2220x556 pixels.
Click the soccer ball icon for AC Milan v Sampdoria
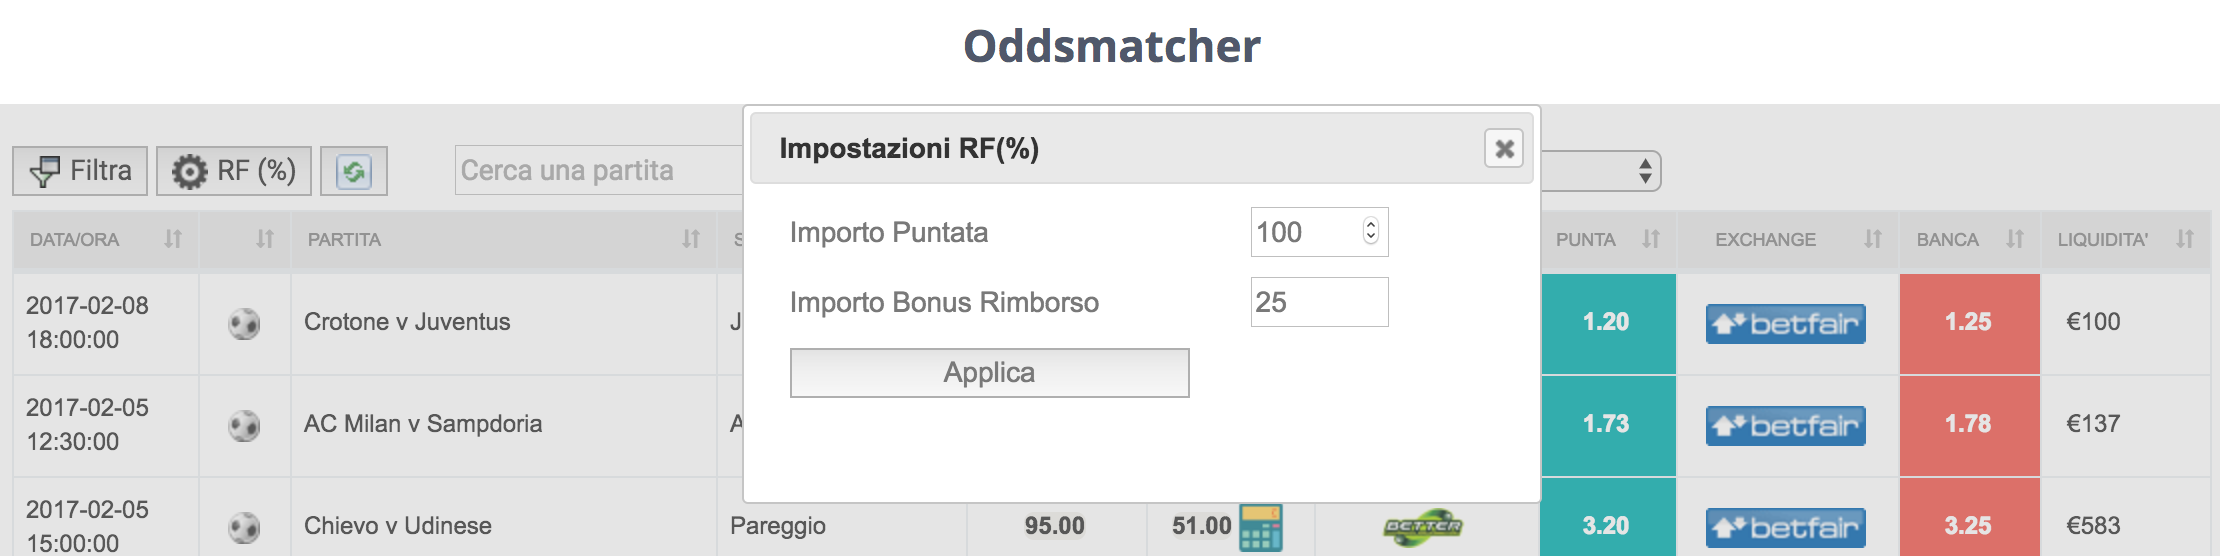pyautogui.click(x=244, y=426)
